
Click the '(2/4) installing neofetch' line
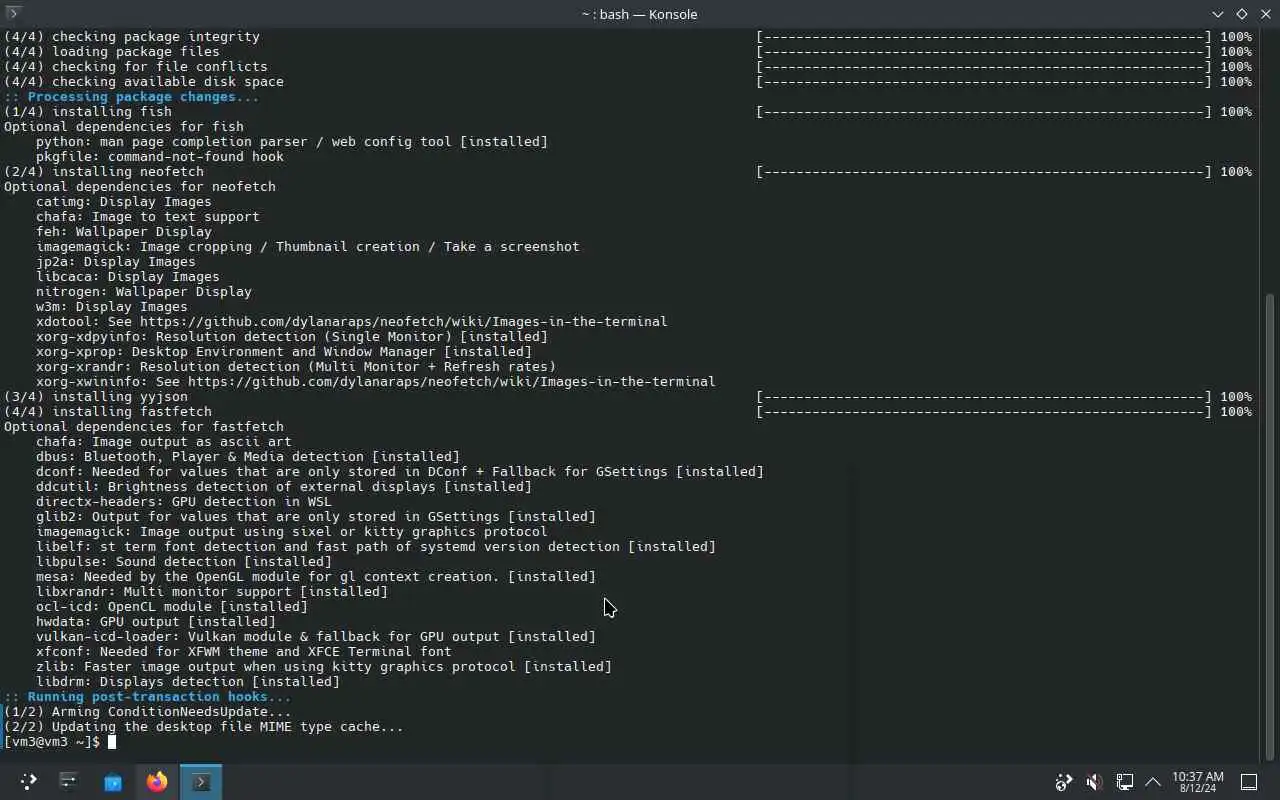click(x=104, y=172)
